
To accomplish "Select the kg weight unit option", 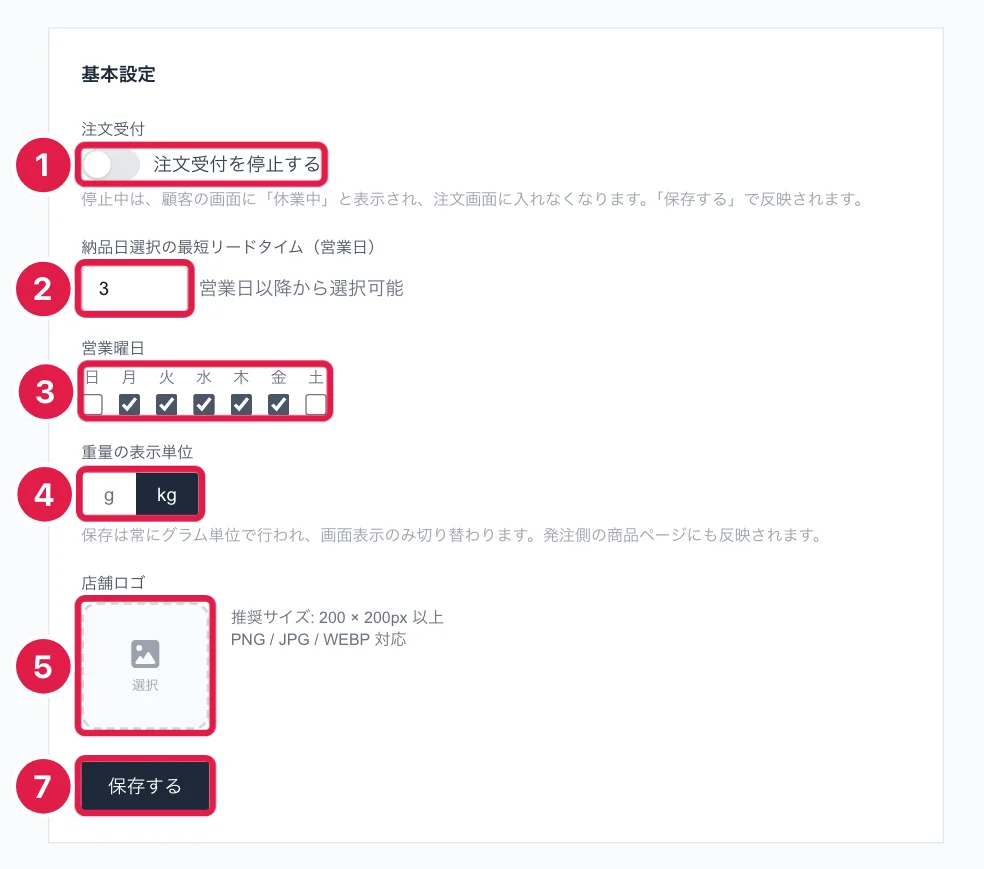I will pyautogui.click(x=167, y=494).
